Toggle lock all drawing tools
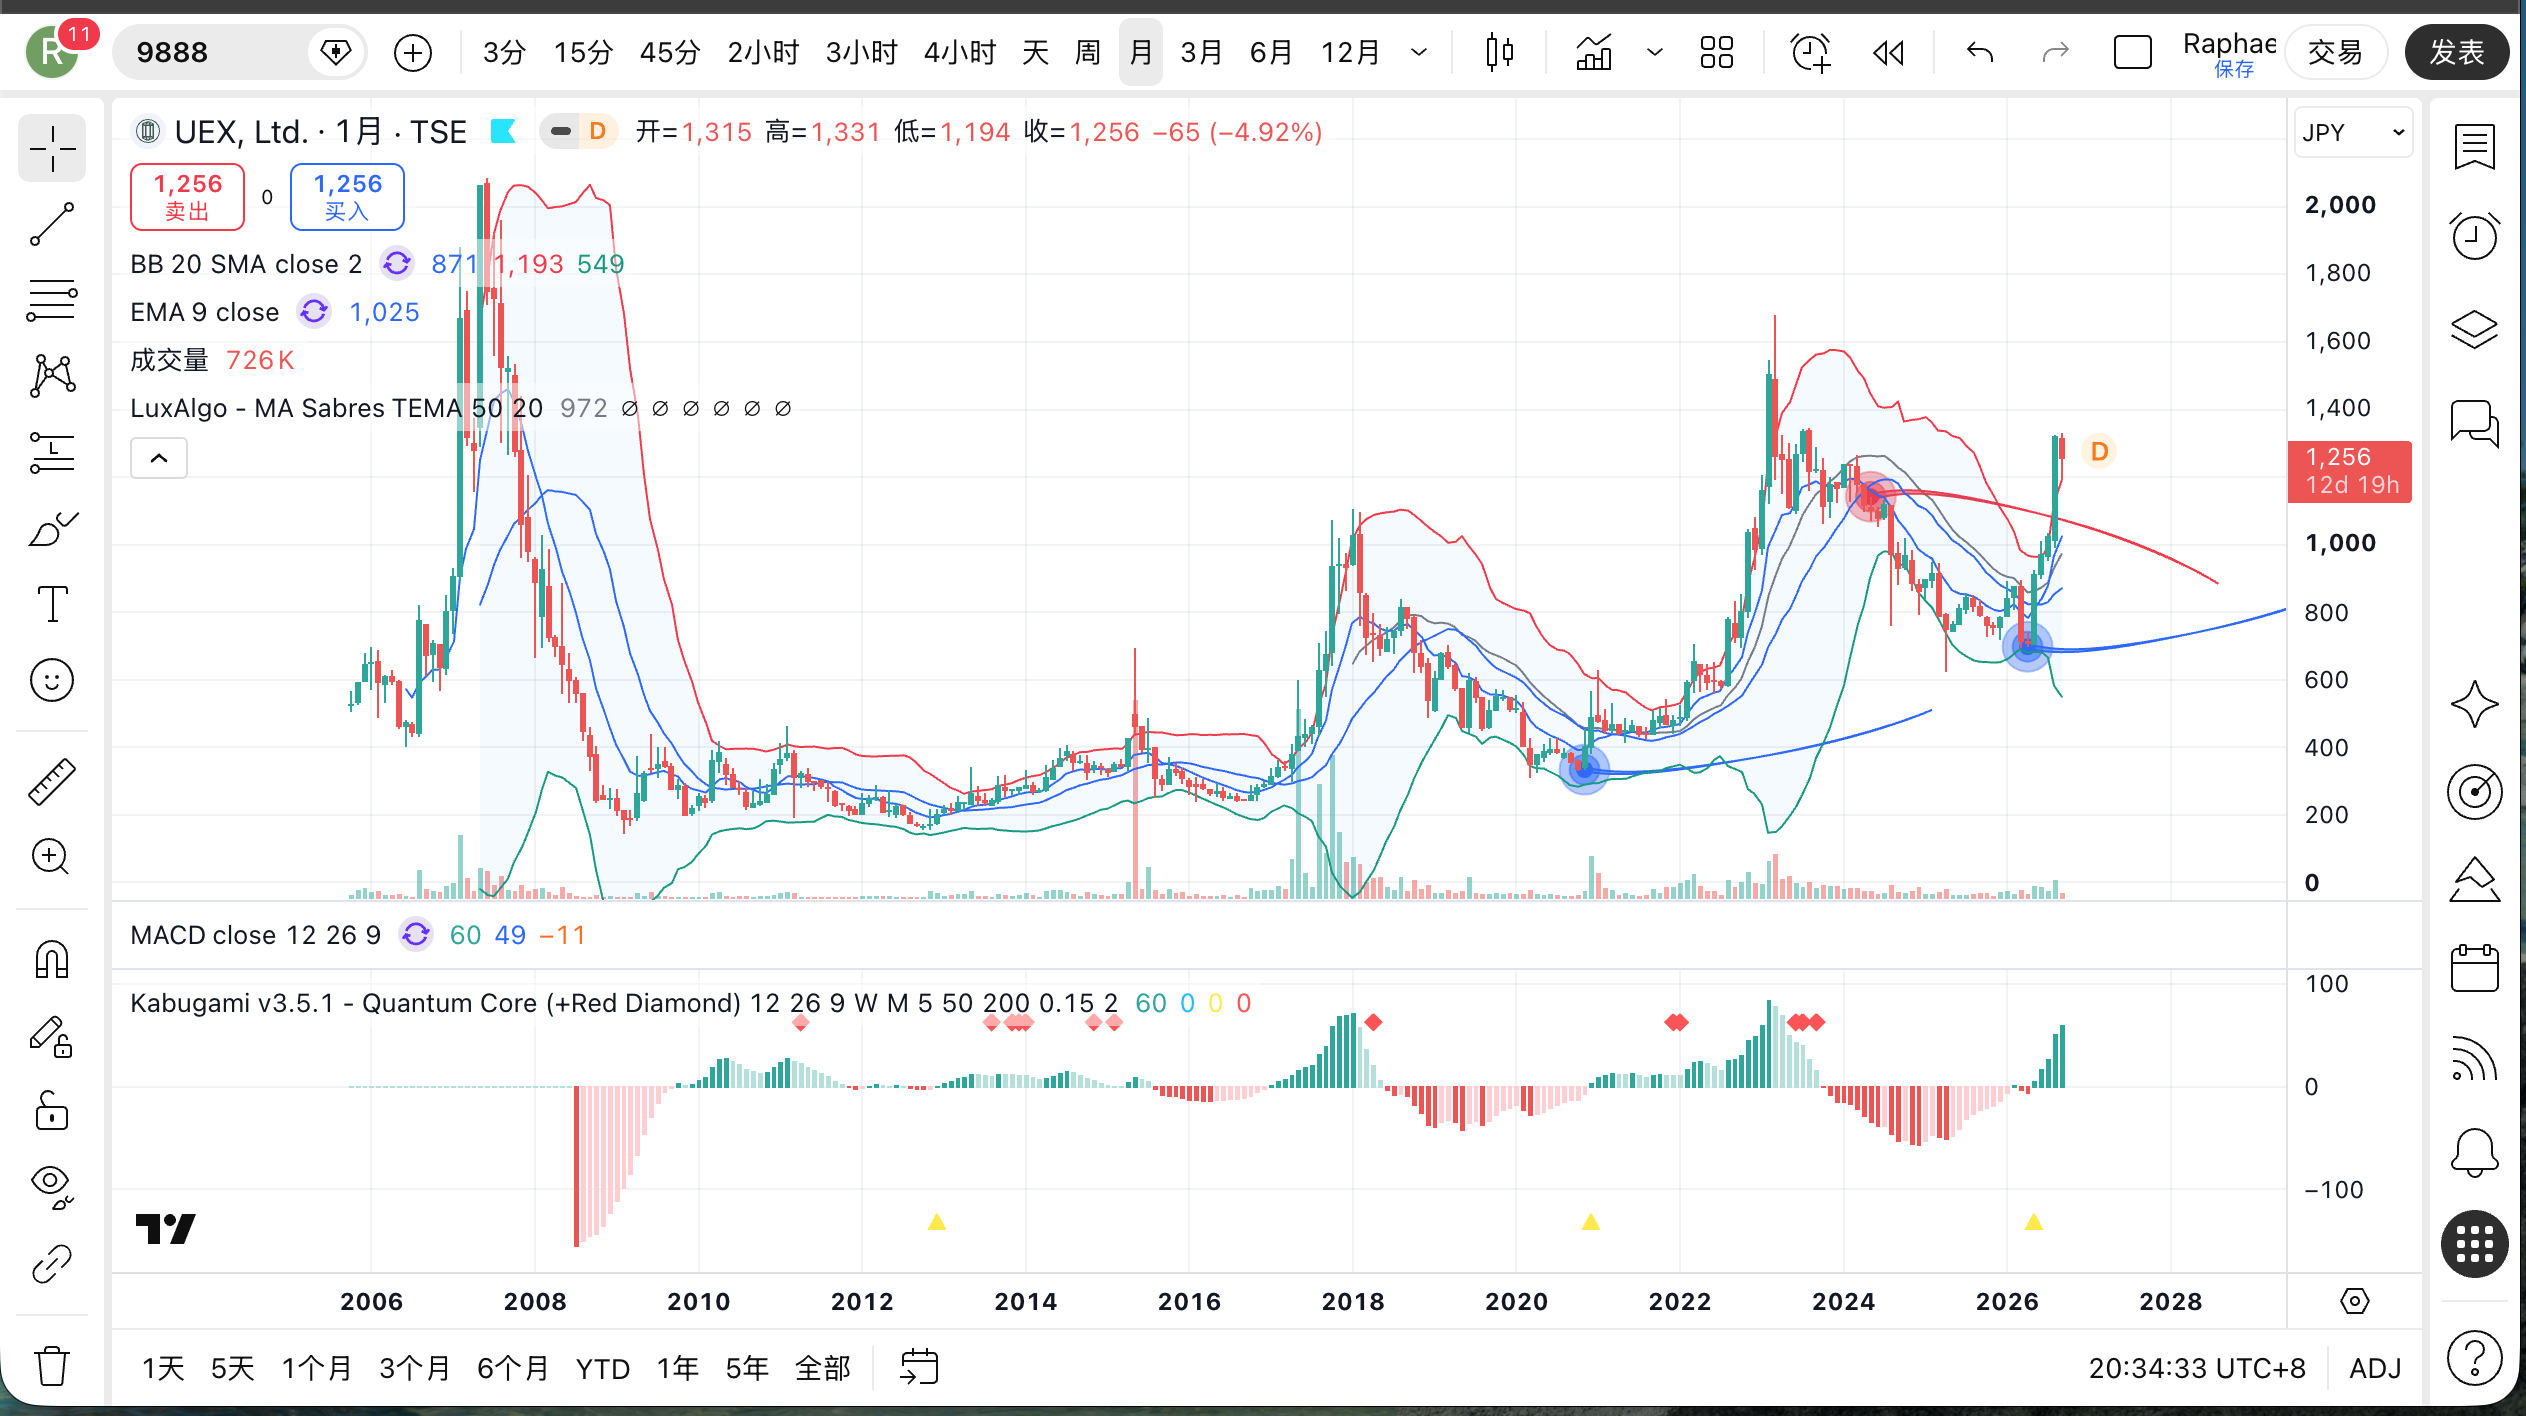This screenshot has height=1416, width=2526. [52, 1112]
